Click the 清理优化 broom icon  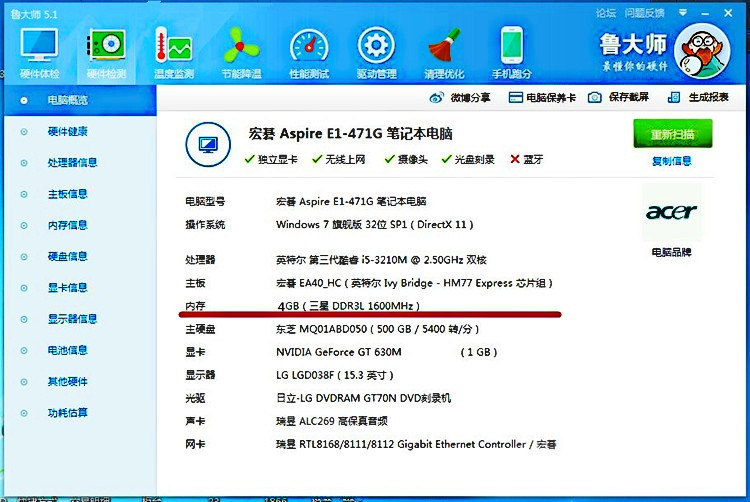[444, 50]
